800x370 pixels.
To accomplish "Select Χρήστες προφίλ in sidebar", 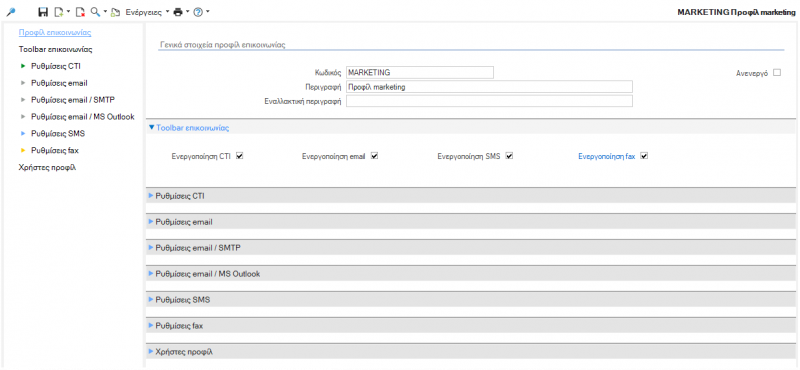I will [47, 167].
